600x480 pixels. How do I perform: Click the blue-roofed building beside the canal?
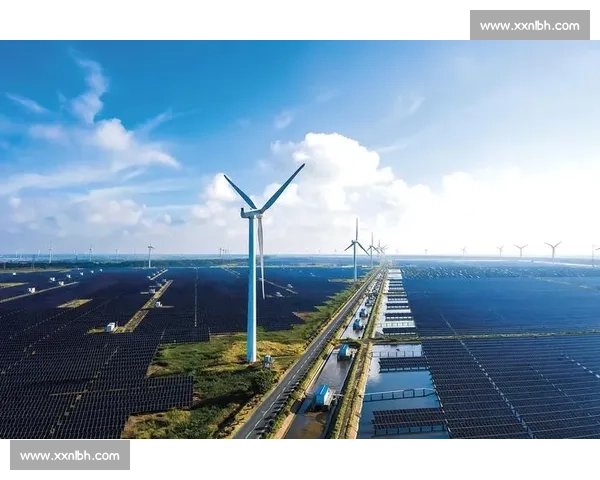[325, 396]
